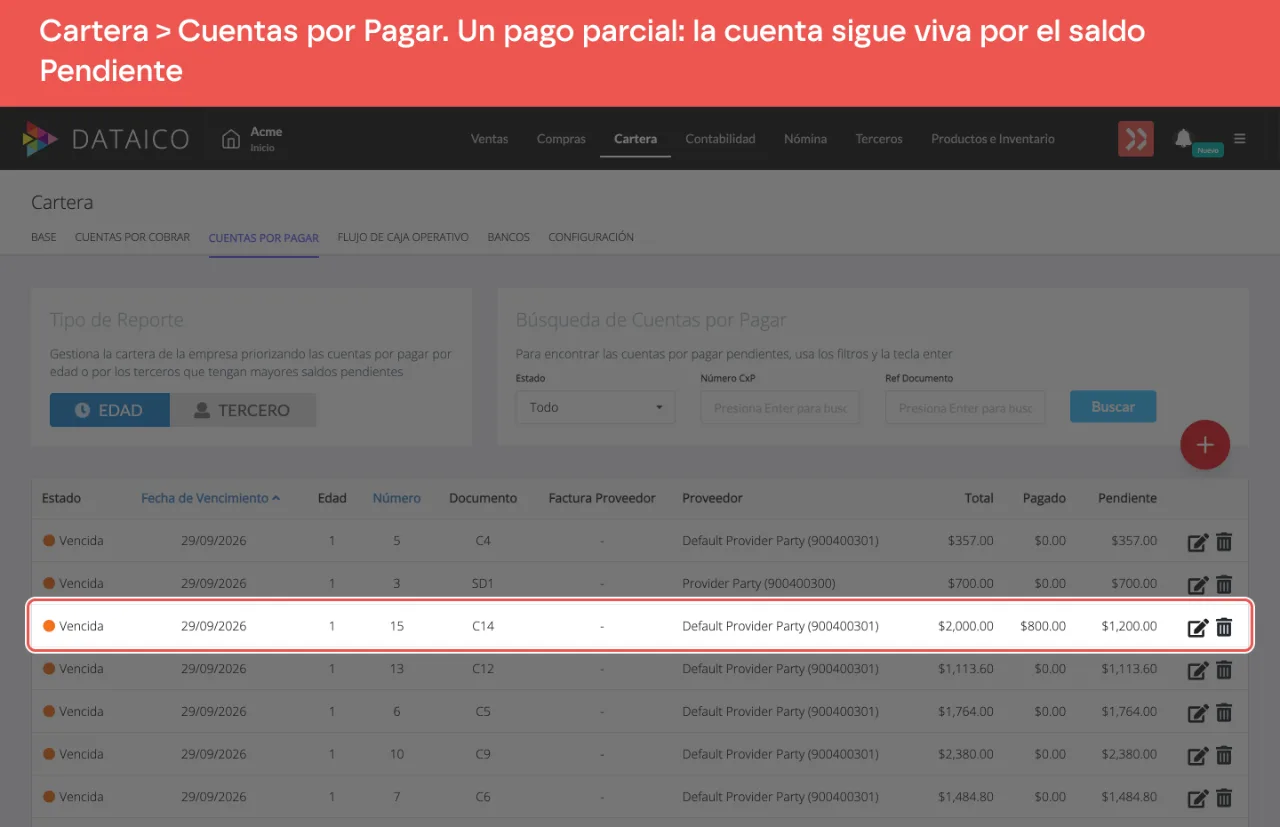Open the hamburger menu icon
This screenshot has height=827, width=1280.
tap(1240, 139)
